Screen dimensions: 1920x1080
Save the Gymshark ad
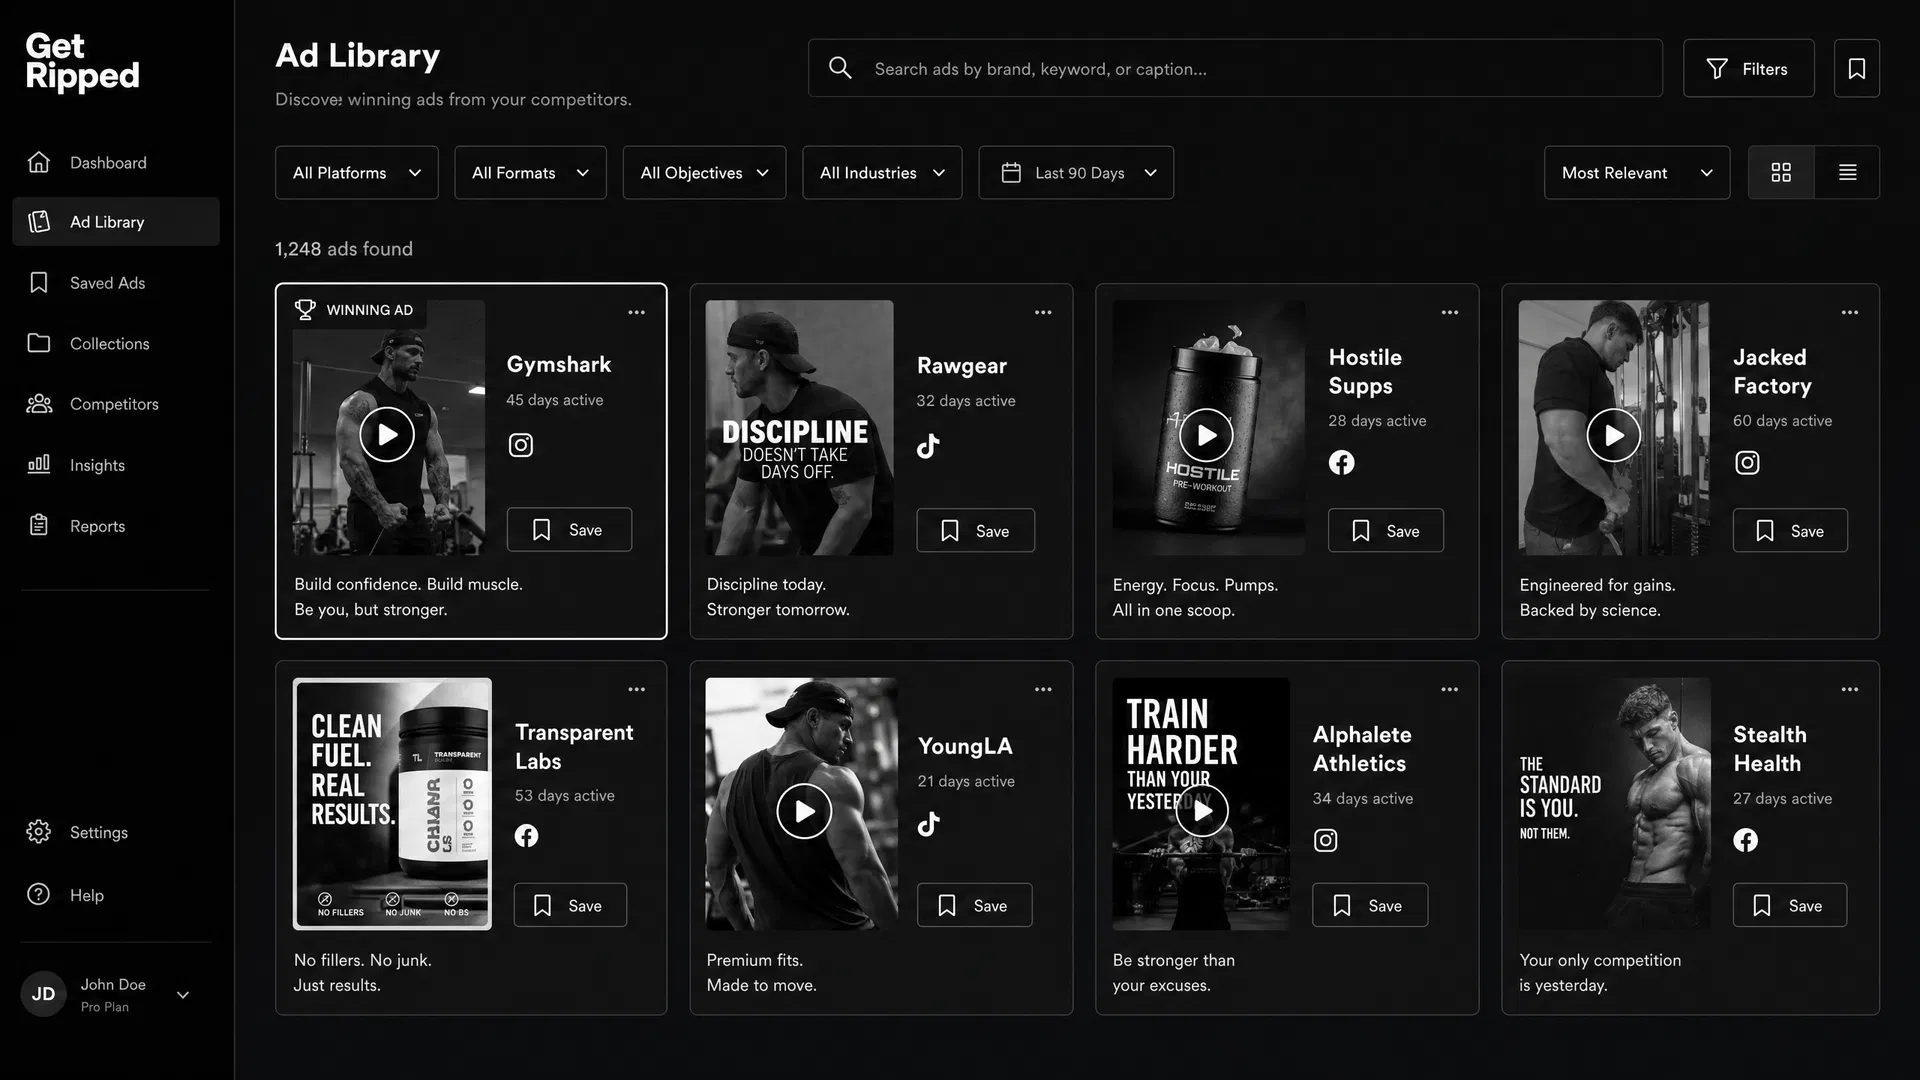569,529
